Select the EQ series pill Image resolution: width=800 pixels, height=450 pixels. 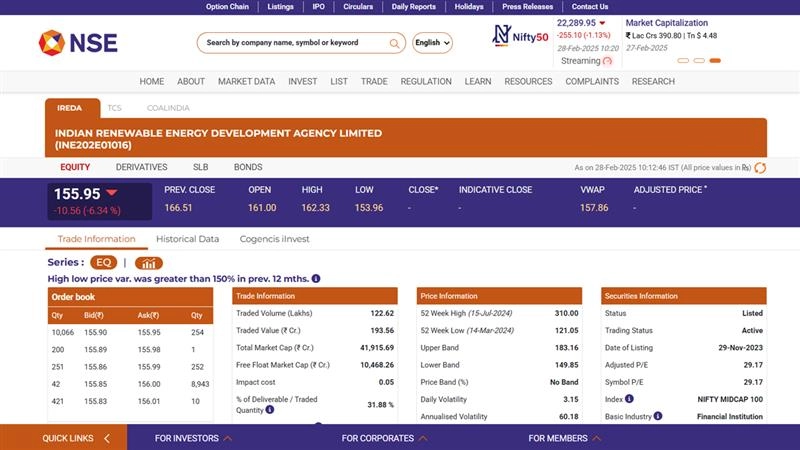click(x=105, y=263)
